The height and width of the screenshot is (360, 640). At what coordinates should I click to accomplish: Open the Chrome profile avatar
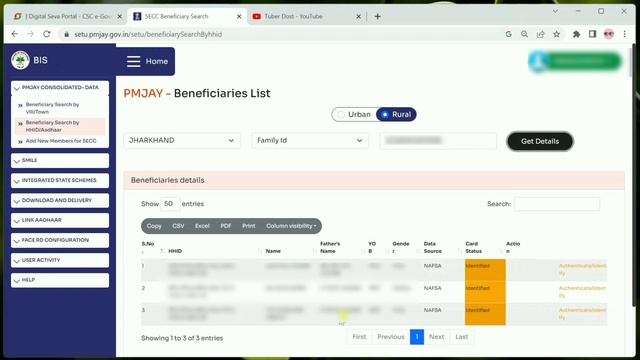point(609,34)
